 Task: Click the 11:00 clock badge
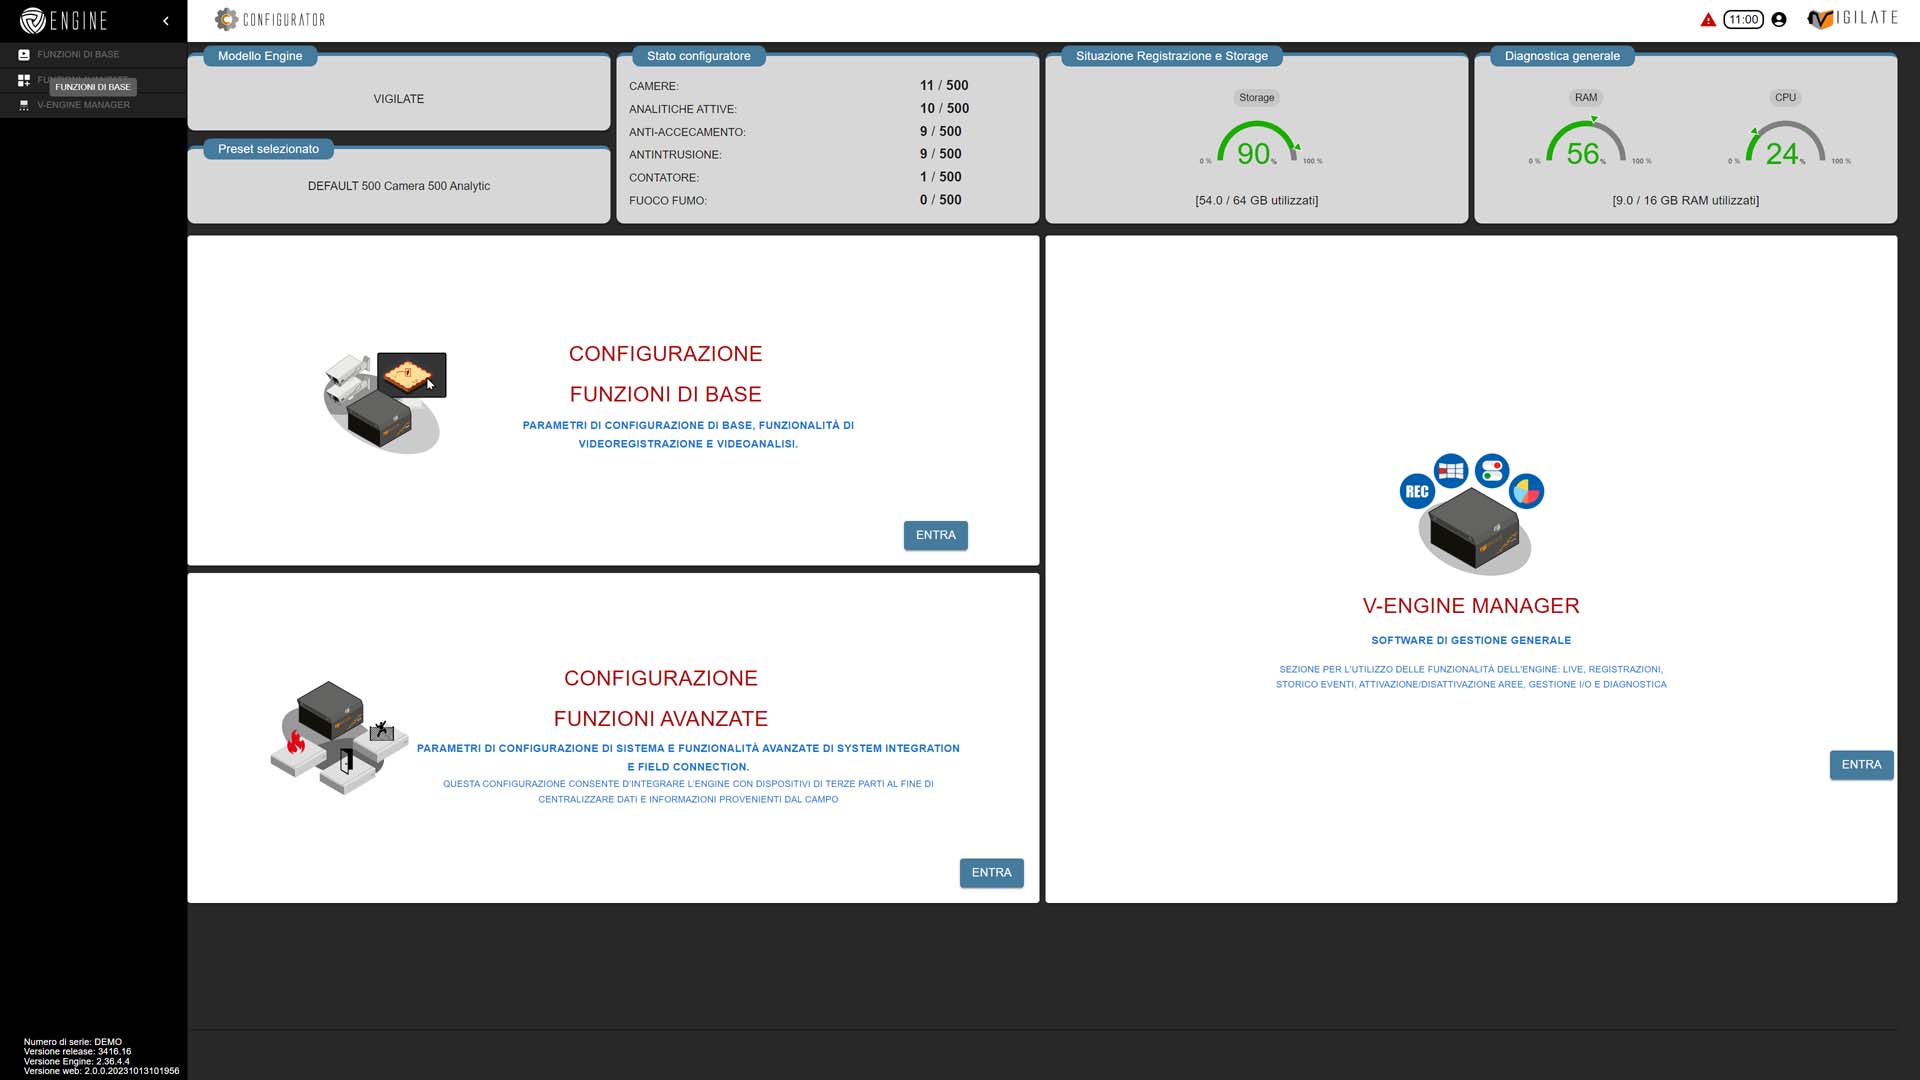[1743, 19]
